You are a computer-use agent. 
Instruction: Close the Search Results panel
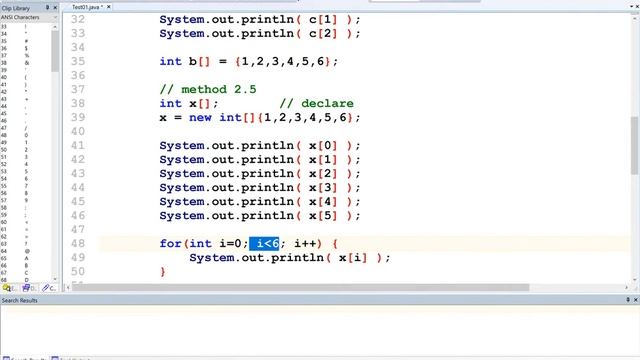[x=636, y=300]
